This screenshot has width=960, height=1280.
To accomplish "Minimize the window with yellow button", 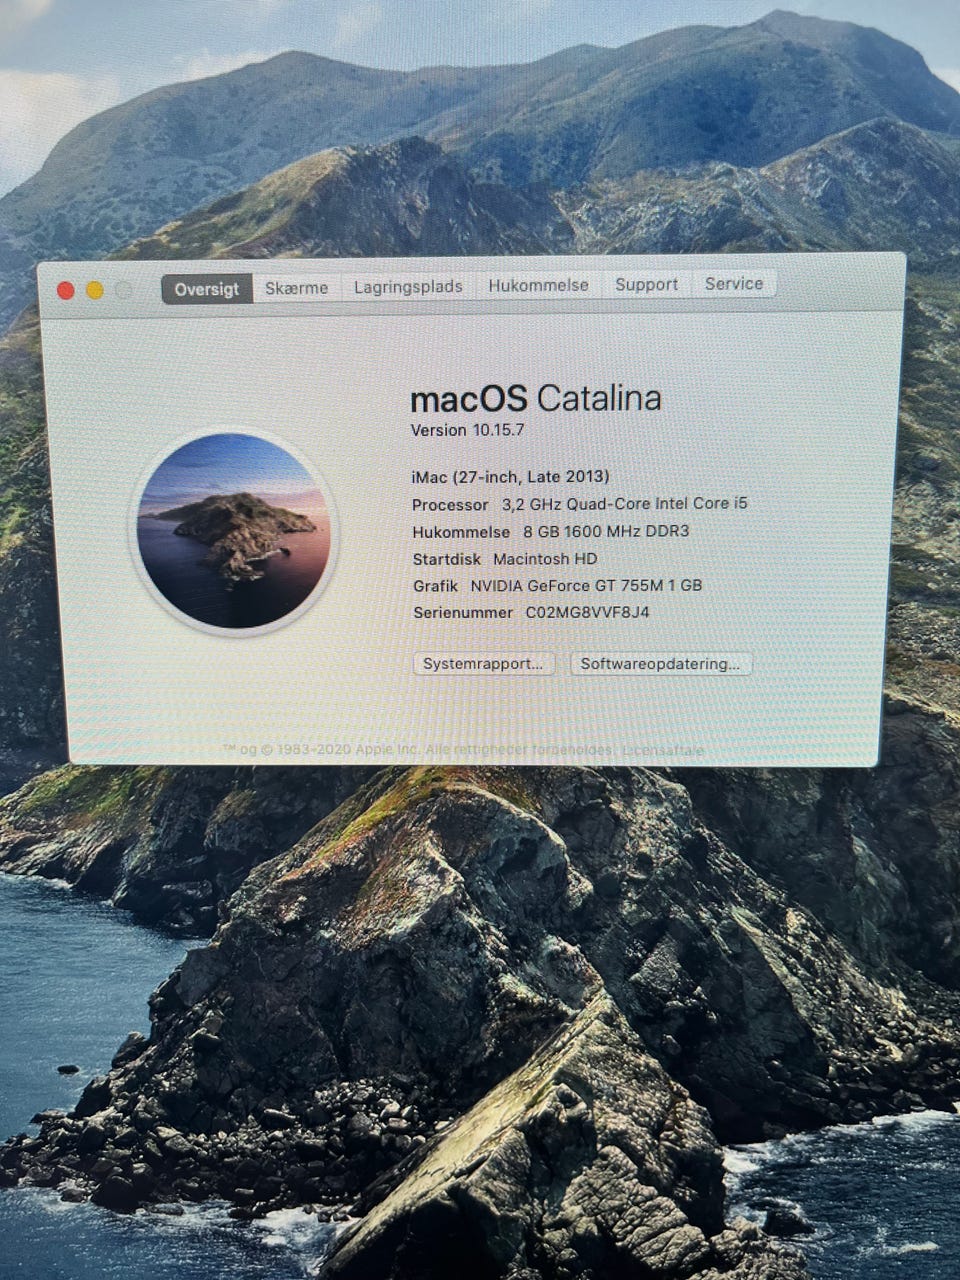I will click(95, 290).
